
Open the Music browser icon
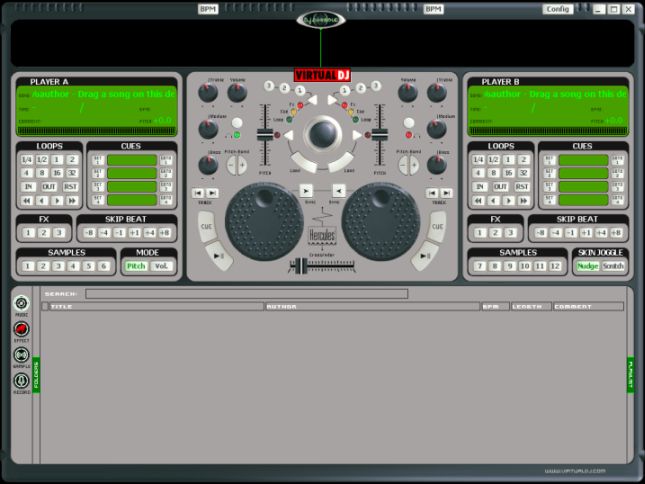pyautogui.click(x=21, y=304)
